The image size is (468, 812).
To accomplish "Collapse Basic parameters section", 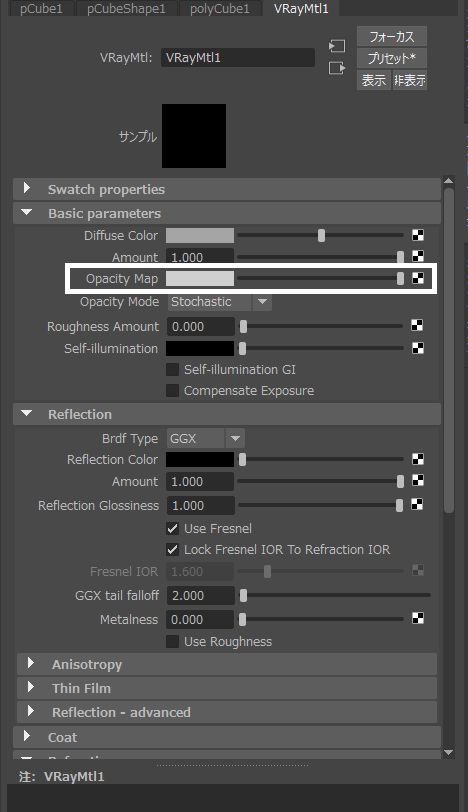I will [227, 213].
